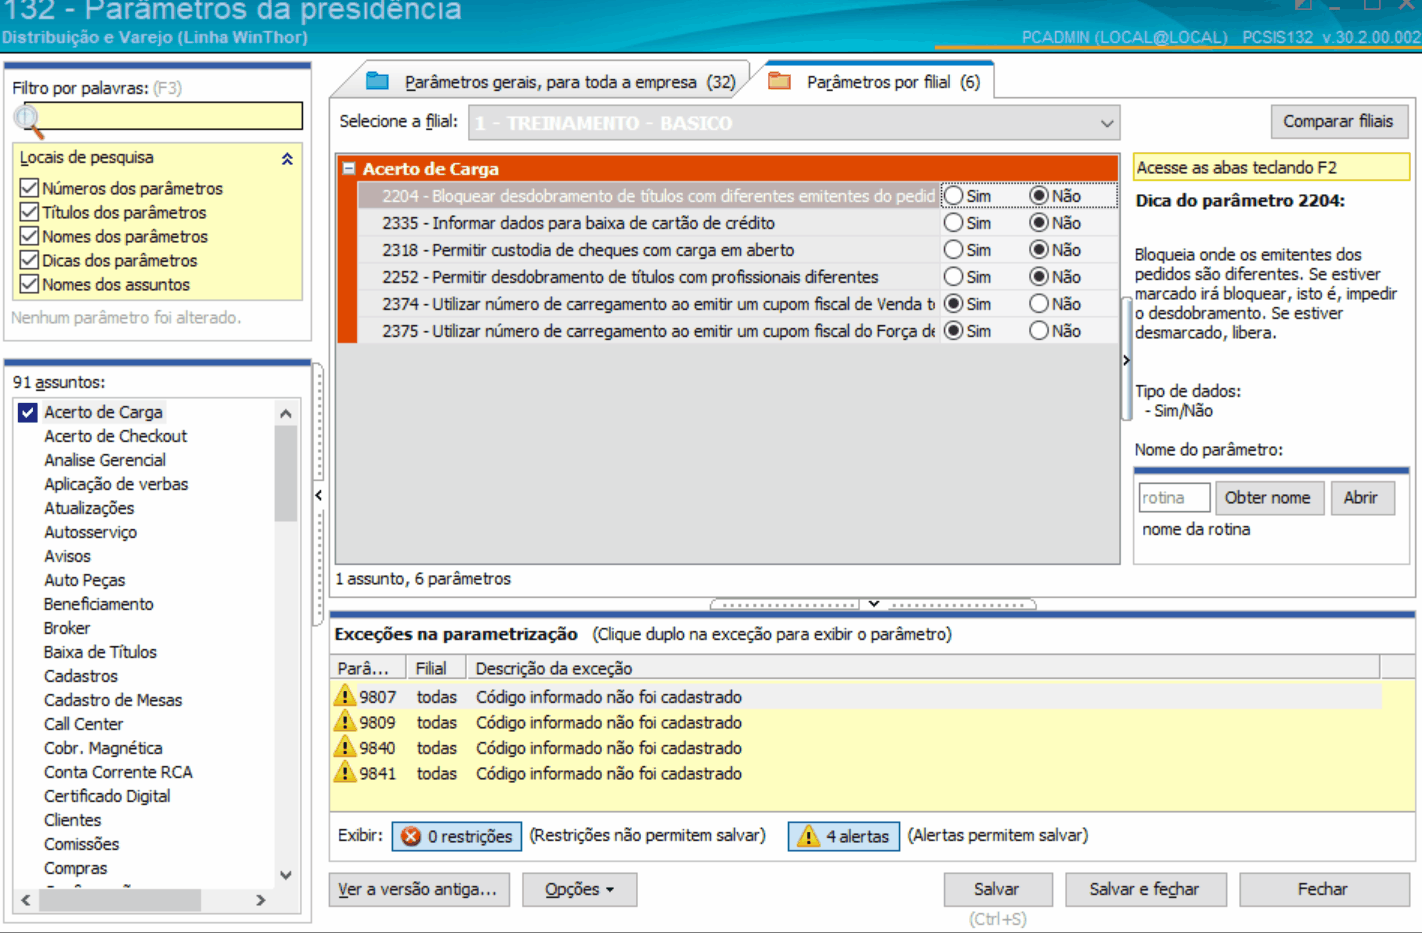
Task: Click the Abrir button
Action: [1361, 498]
